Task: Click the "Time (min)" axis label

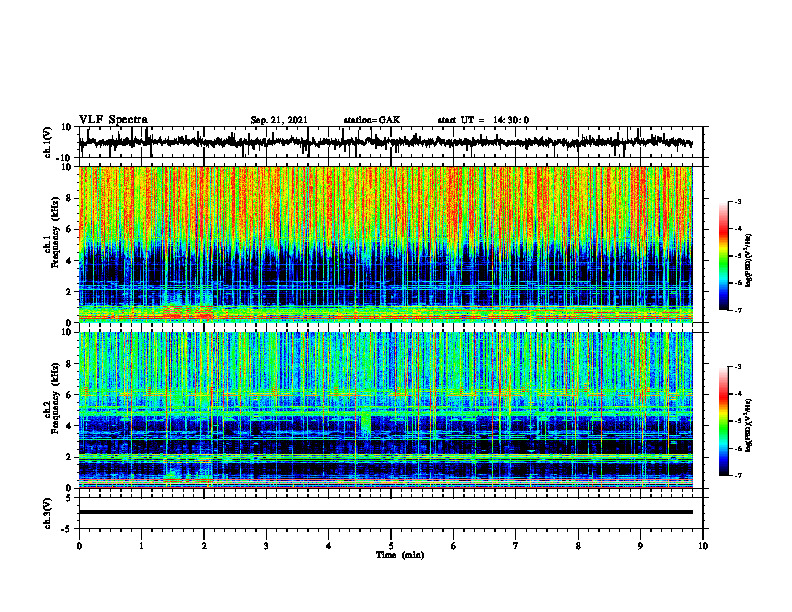Action: coord(400,555)
